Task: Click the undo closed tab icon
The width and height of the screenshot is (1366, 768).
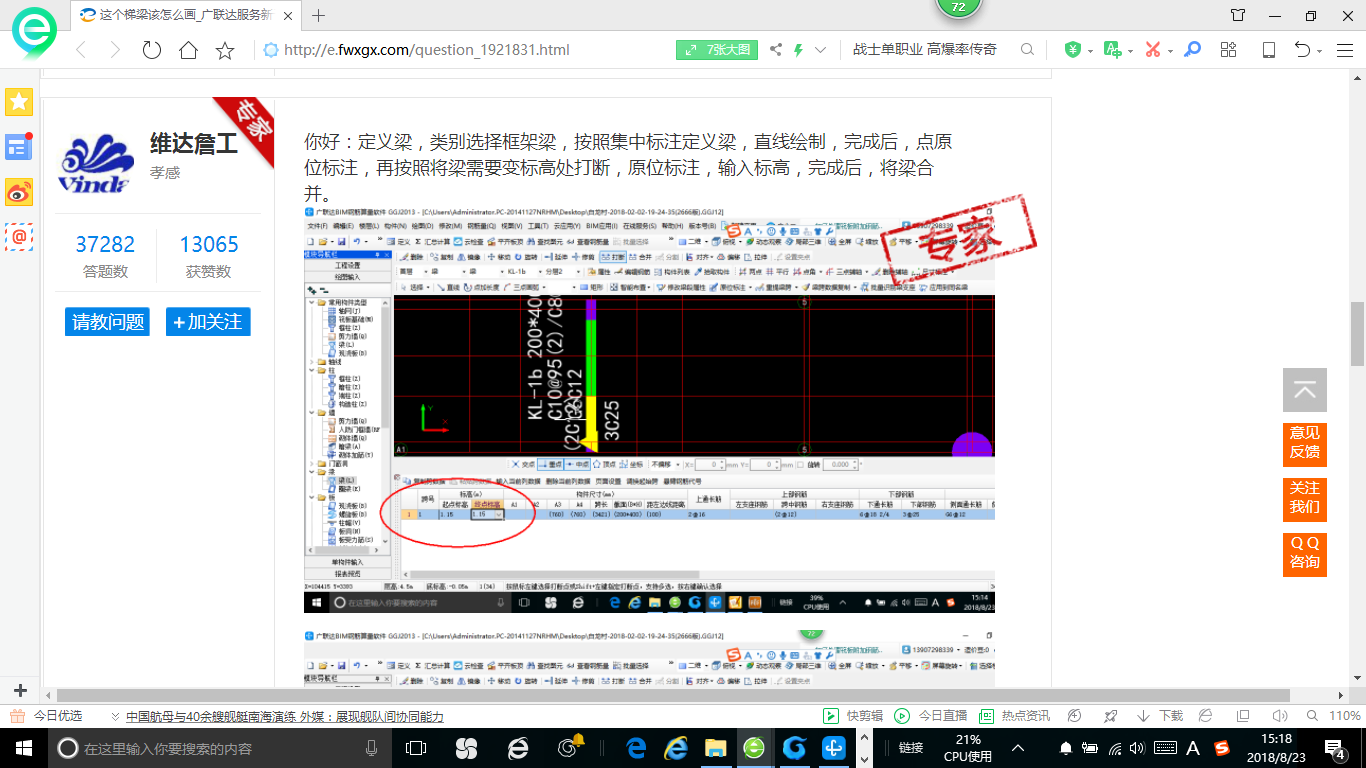Action: pyautogui.click(x=1302, y=49)
